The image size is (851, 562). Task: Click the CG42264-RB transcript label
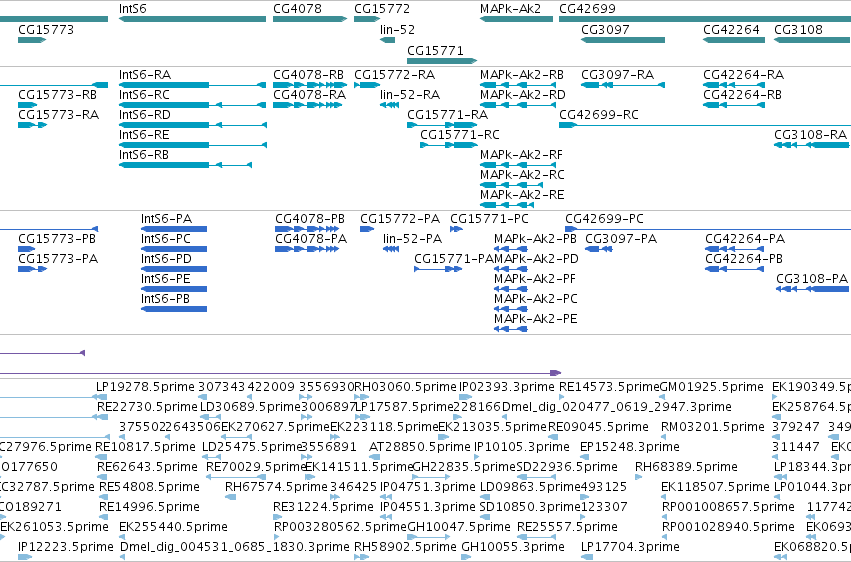[x=742, y=95]
